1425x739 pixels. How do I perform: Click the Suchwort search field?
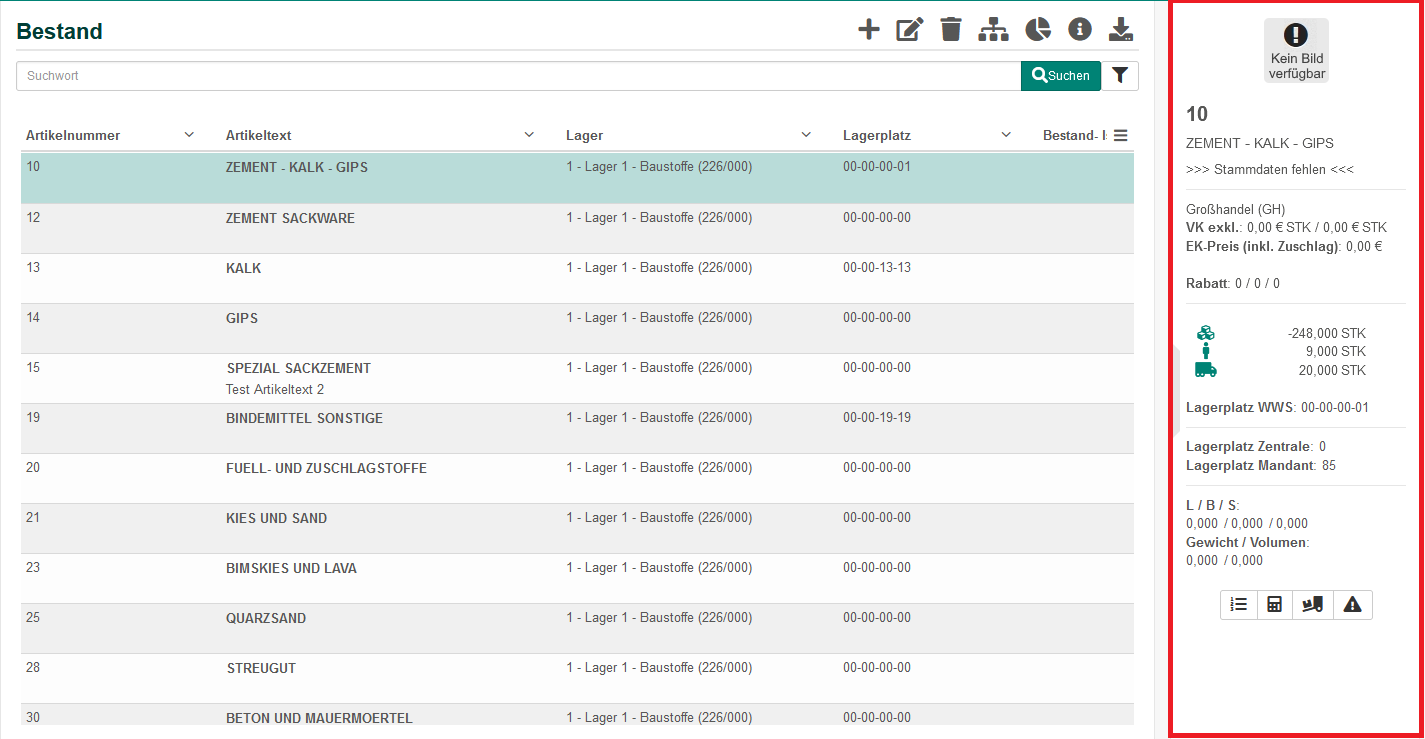[x=518, y=76]
